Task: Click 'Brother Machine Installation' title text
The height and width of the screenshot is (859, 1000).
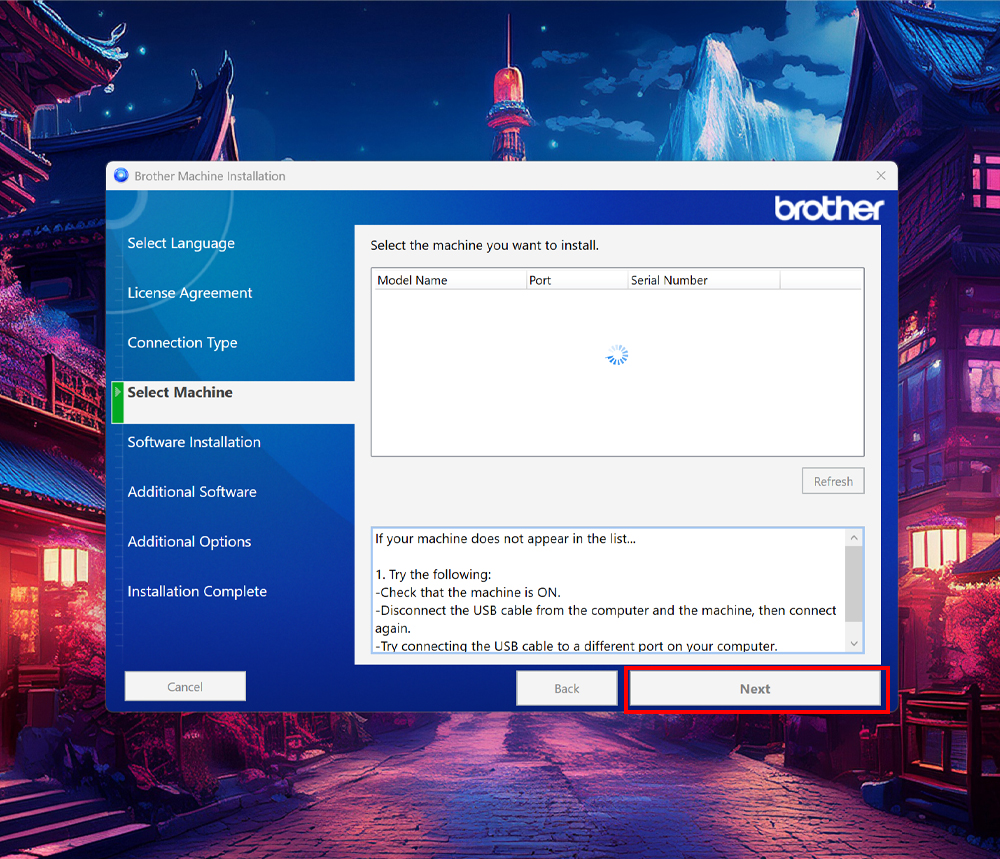Action: [x=210, y=176]
